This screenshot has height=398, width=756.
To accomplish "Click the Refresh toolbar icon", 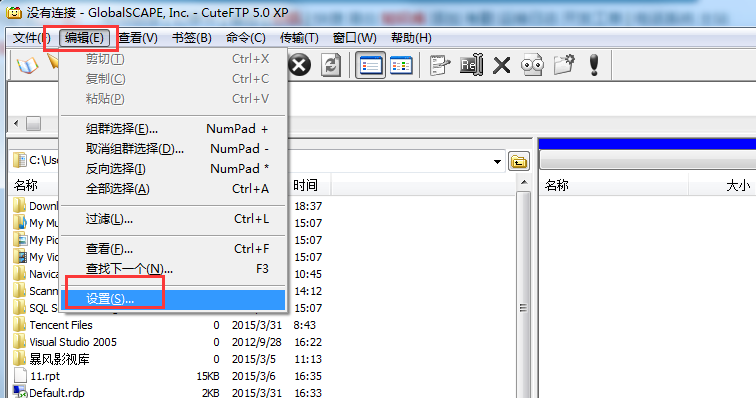I will click(x=331, y=65).
